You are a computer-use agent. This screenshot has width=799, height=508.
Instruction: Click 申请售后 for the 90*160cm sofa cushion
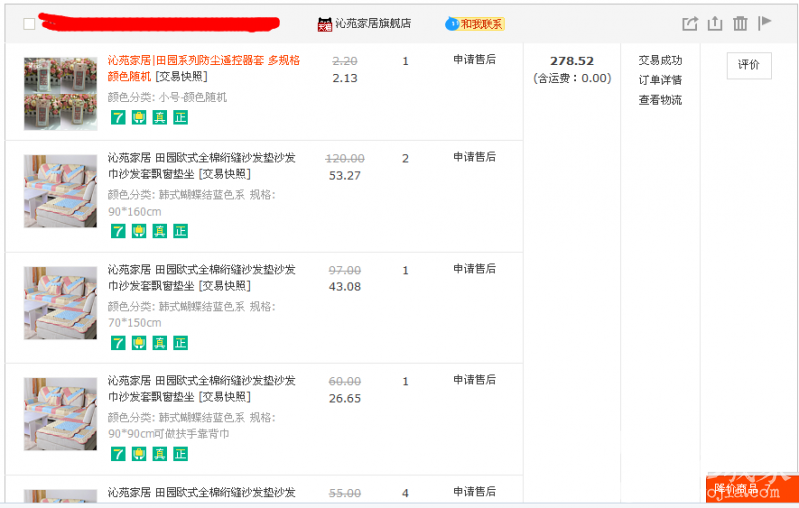474,157
